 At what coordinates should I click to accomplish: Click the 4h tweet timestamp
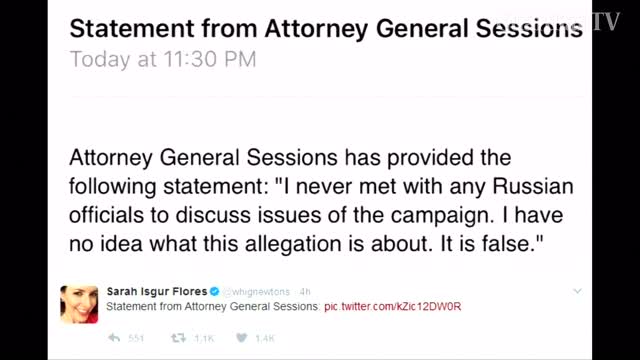pyautogui.click(x=305, y=292)
